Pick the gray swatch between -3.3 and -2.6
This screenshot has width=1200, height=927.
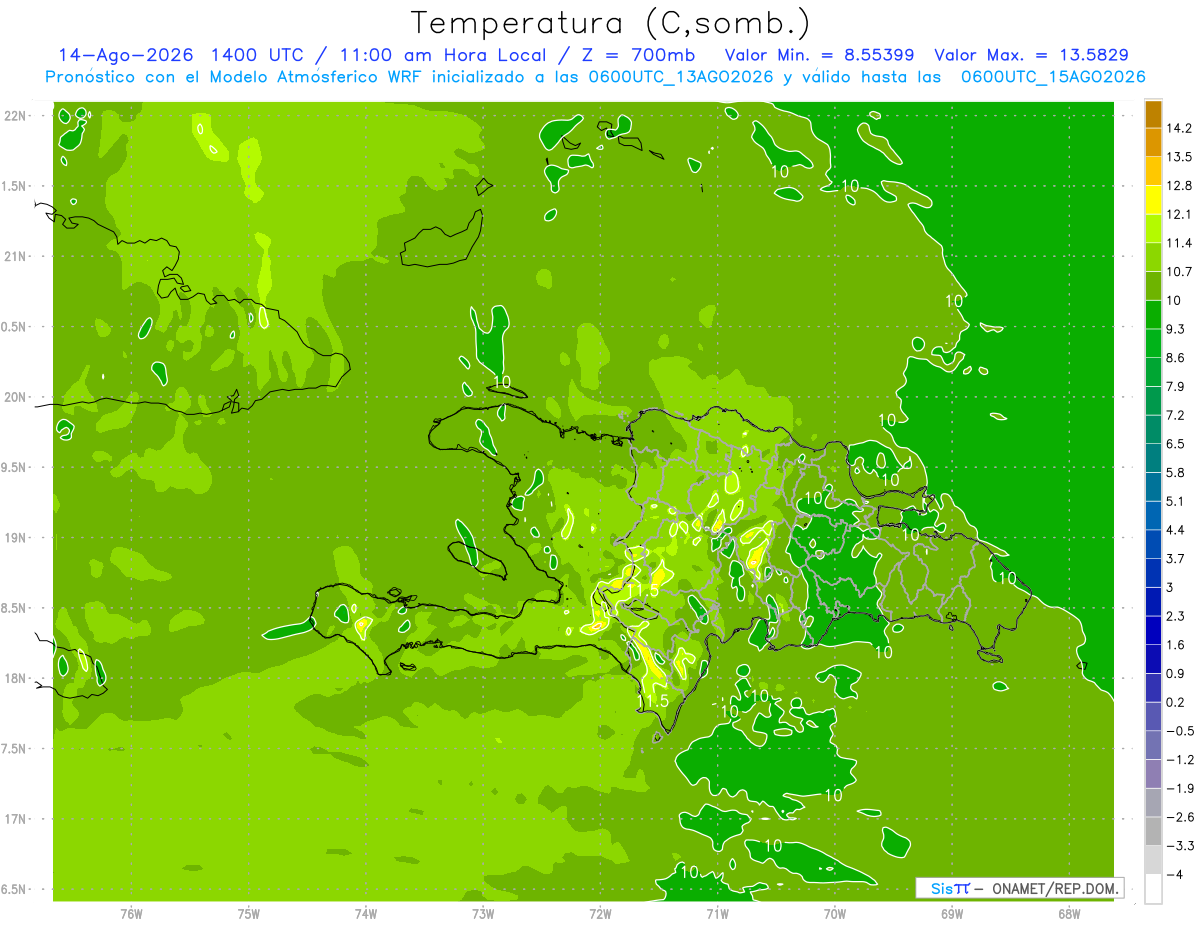1153,832
